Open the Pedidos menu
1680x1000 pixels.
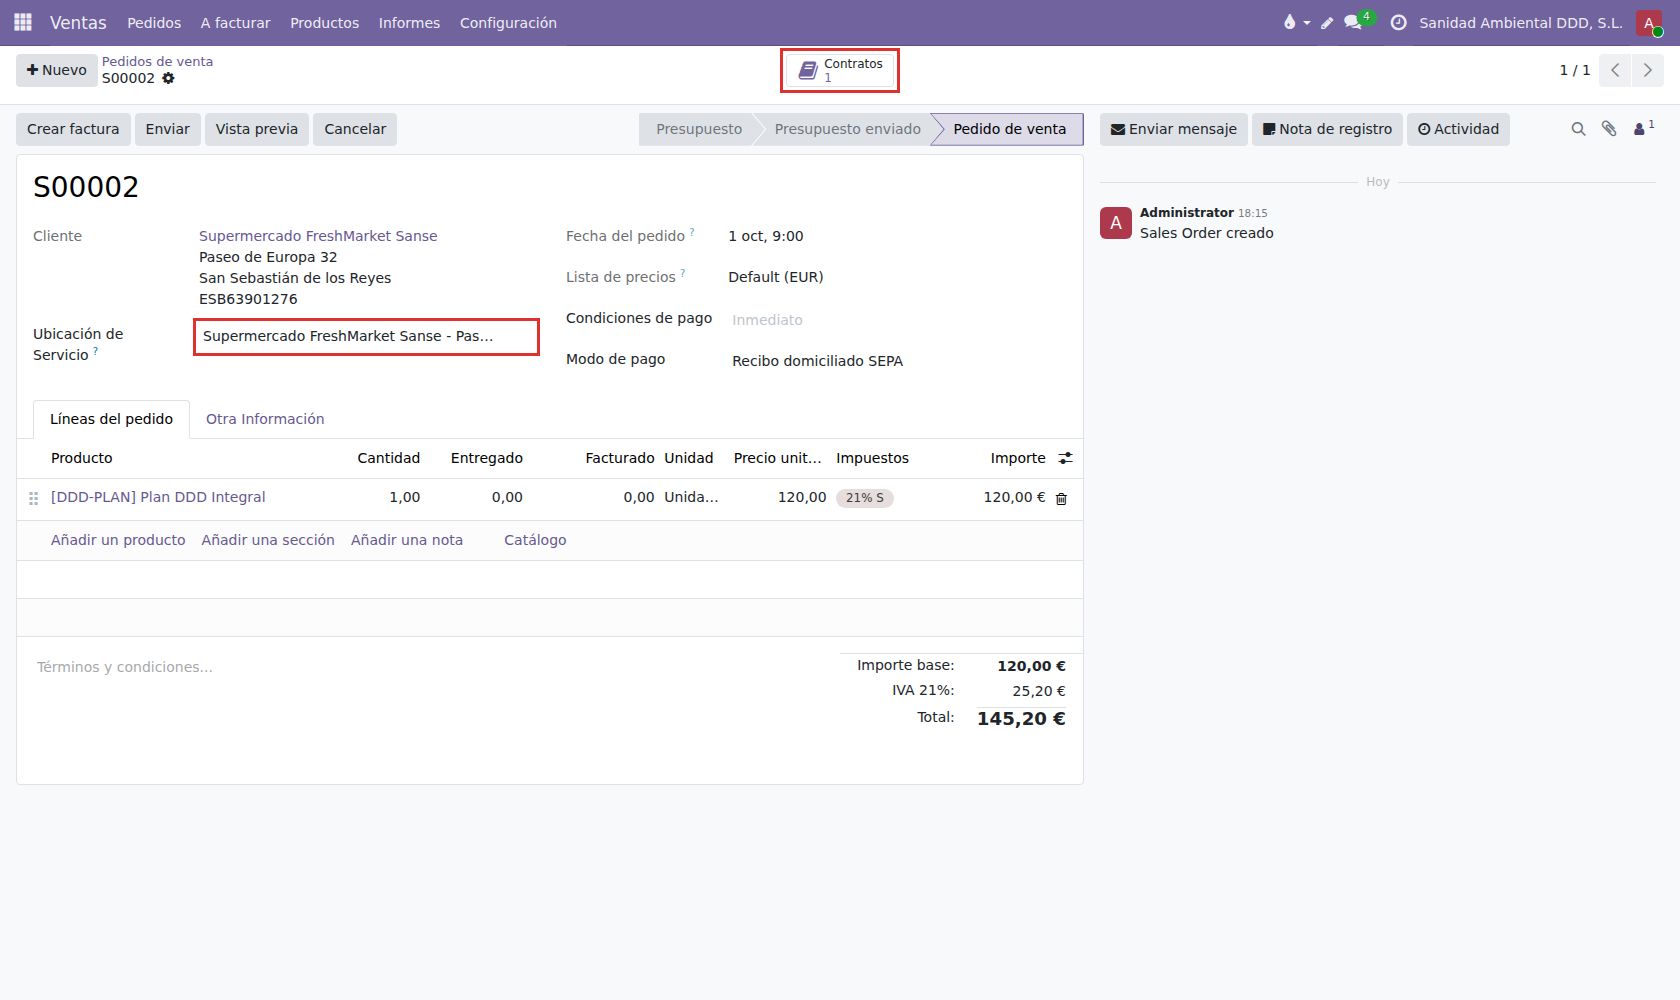(x=154, y=23)
